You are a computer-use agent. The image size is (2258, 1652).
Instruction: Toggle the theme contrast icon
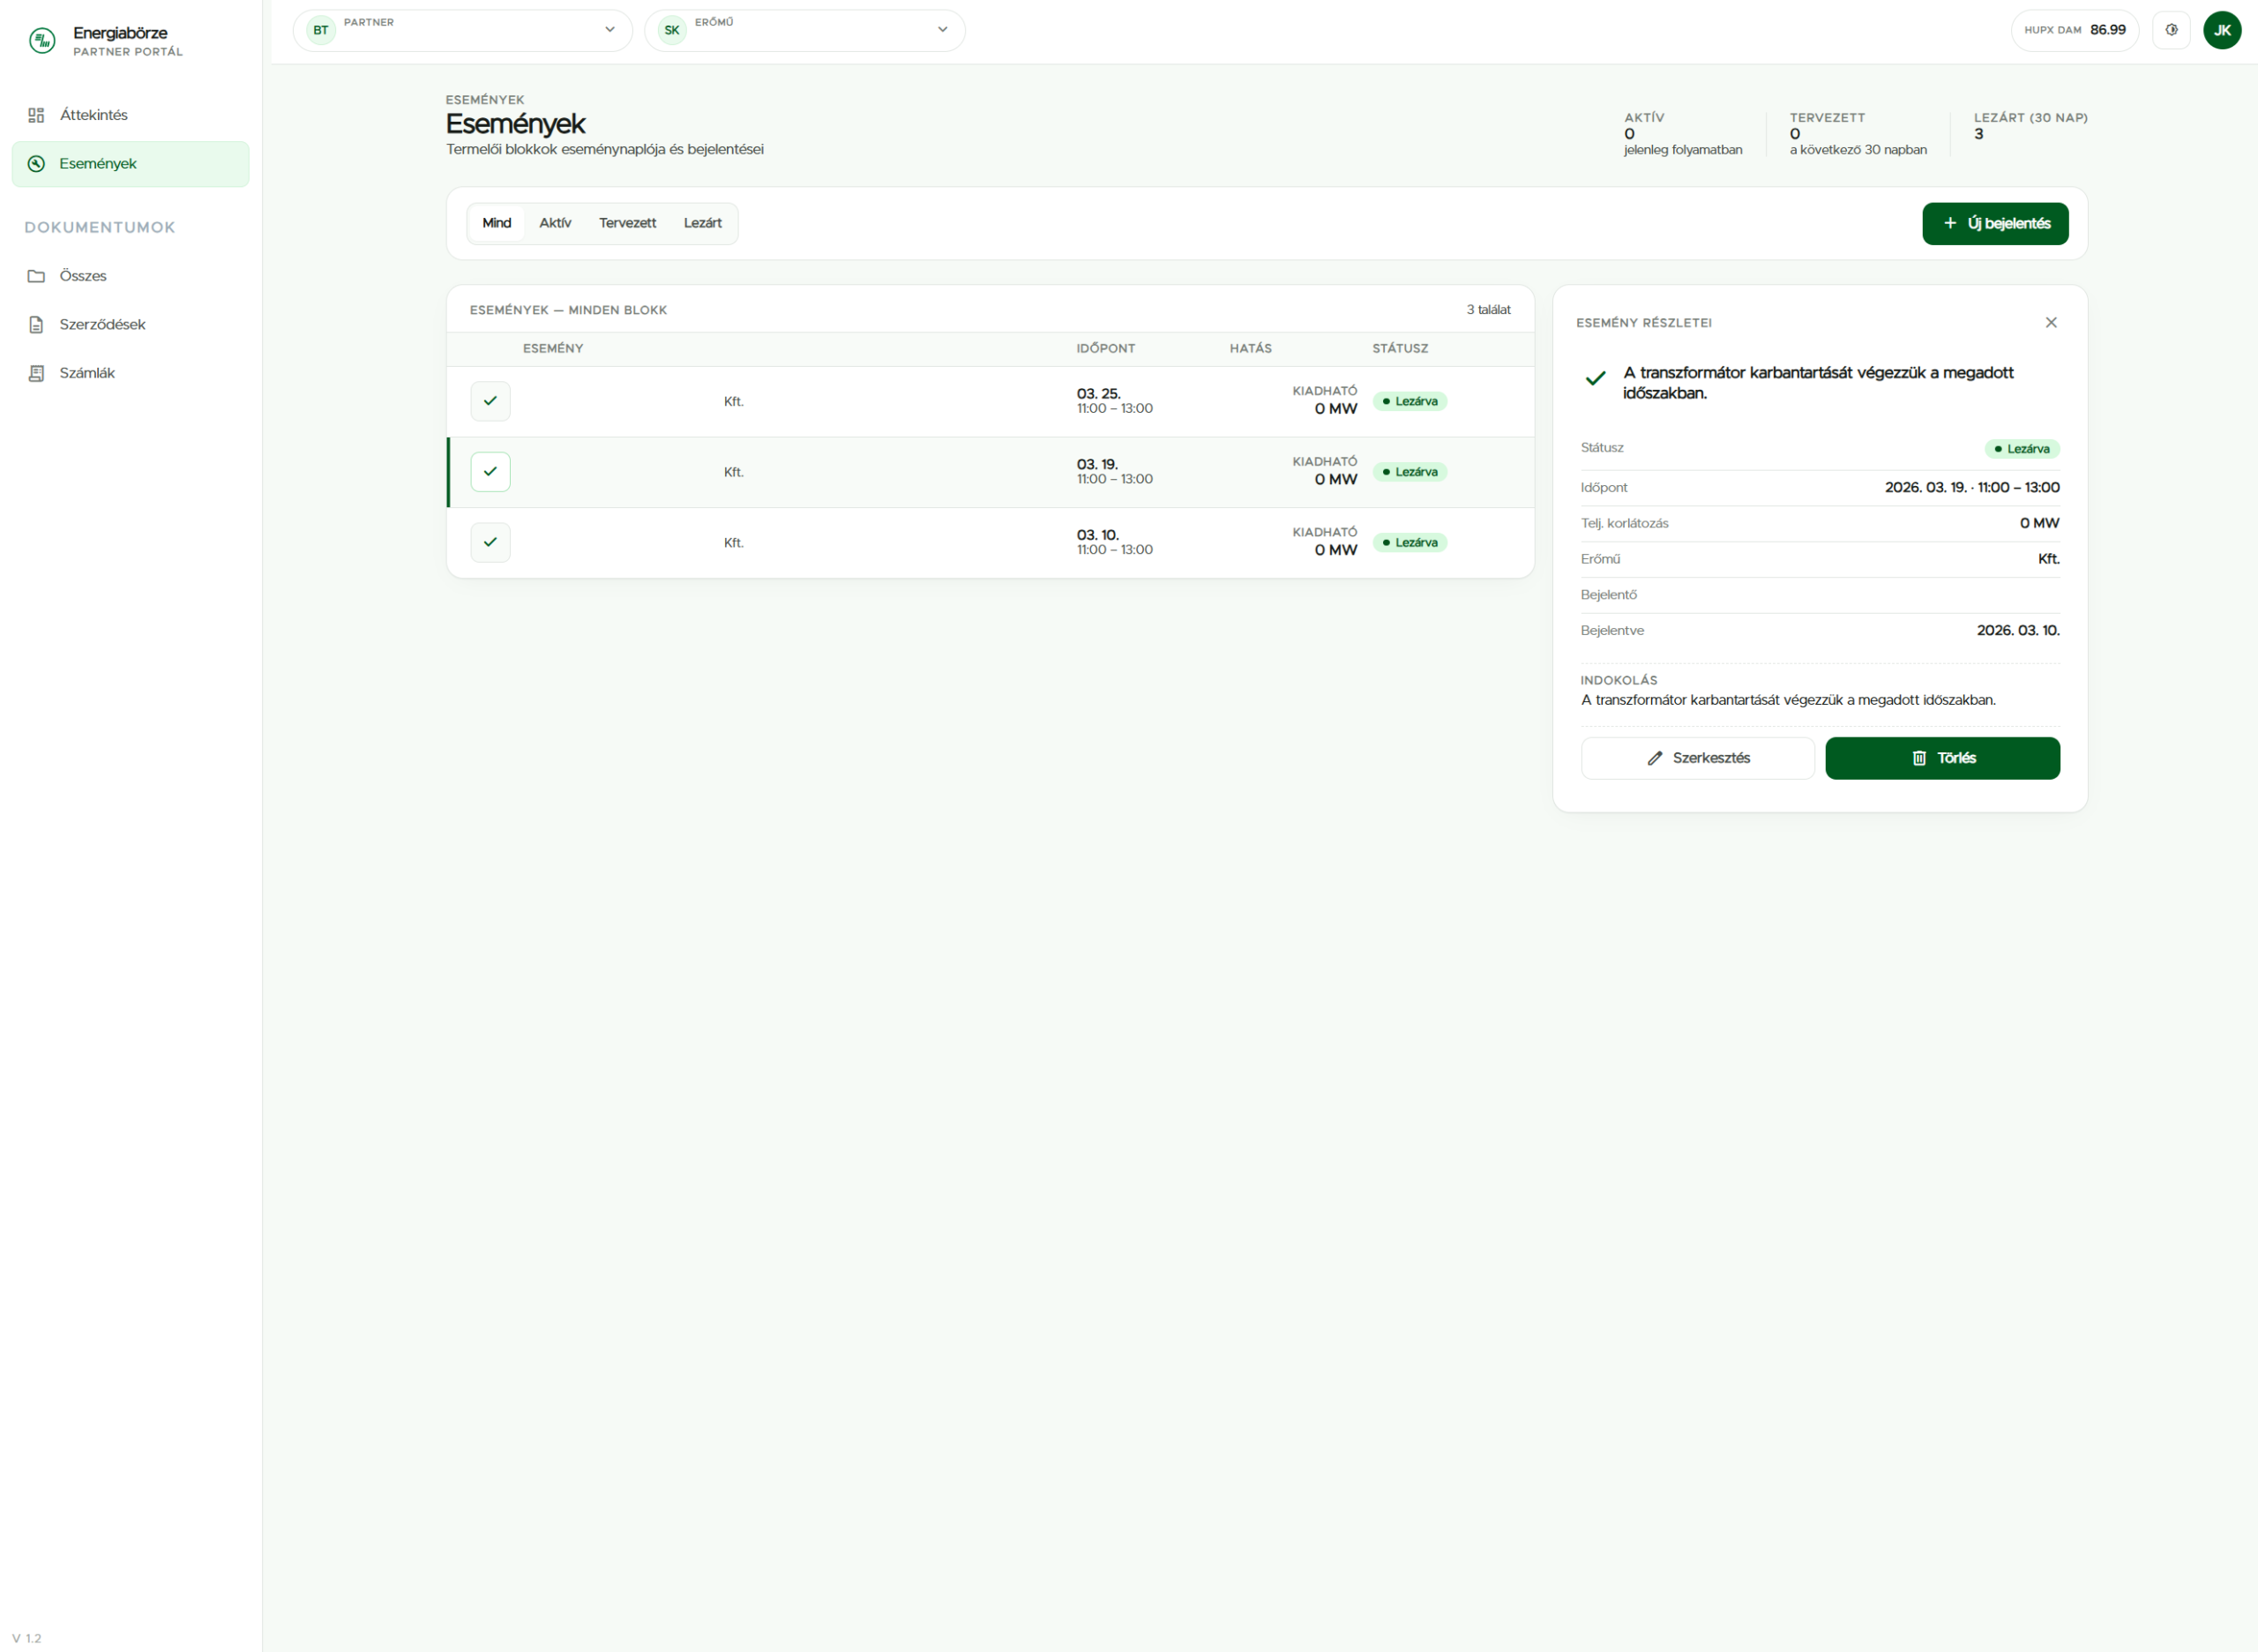[x=2171, y=30]
